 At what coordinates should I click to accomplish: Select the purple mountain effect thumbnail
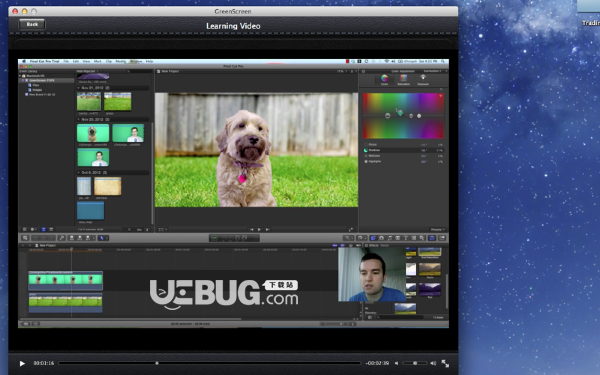click(429, 289)
